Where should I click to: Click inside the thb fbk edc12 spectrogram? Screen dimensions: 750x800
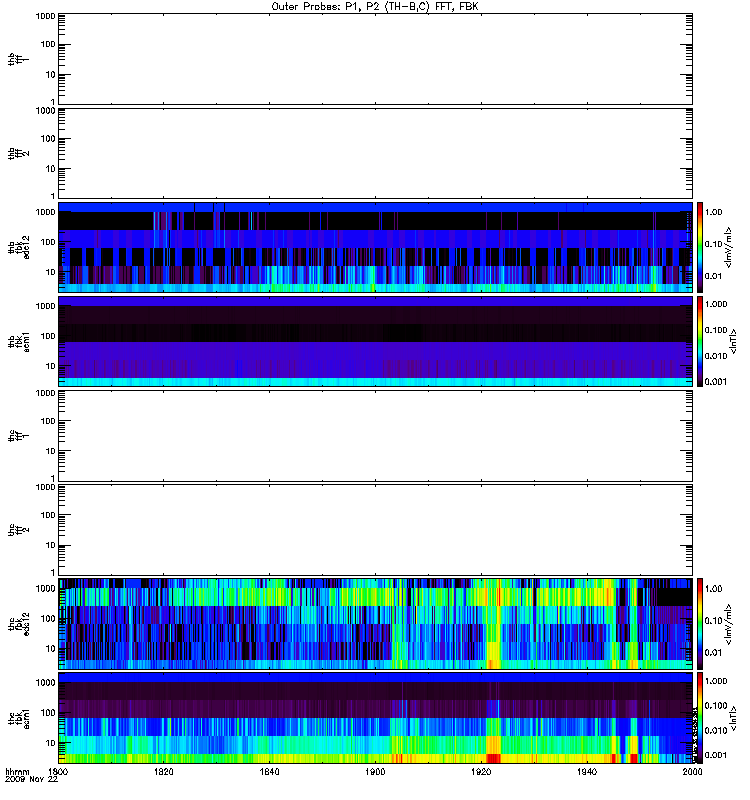[x=375, y=247]
